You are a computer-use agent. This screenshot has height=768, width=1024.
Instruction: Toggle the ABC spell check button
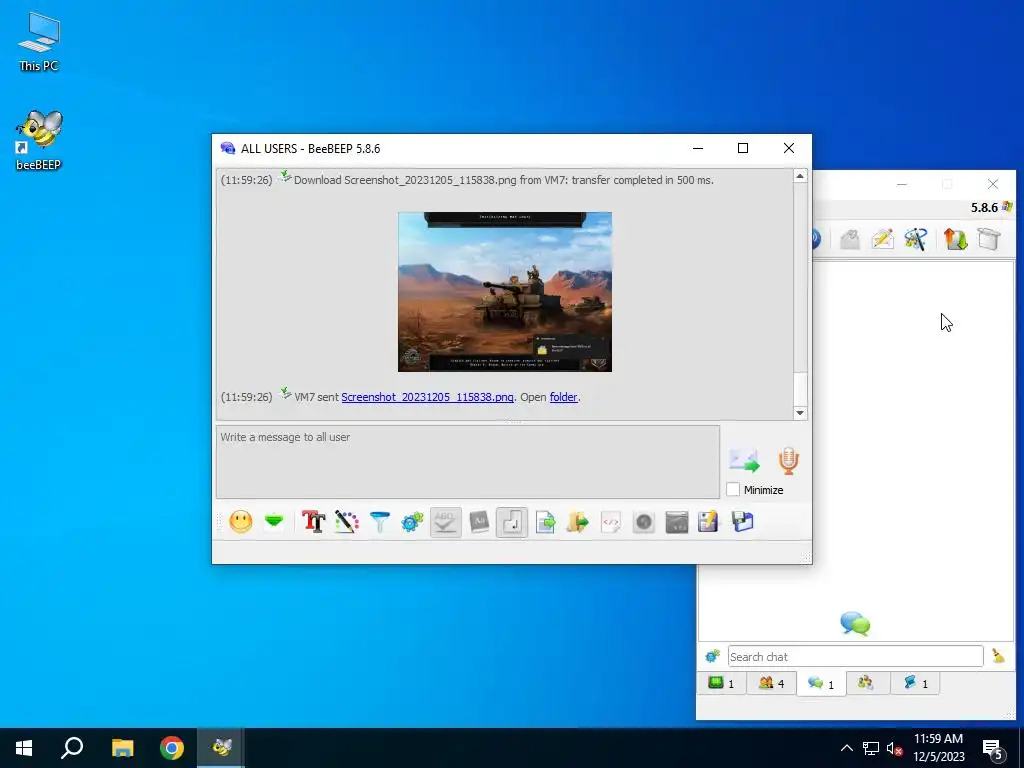(445, 522)
